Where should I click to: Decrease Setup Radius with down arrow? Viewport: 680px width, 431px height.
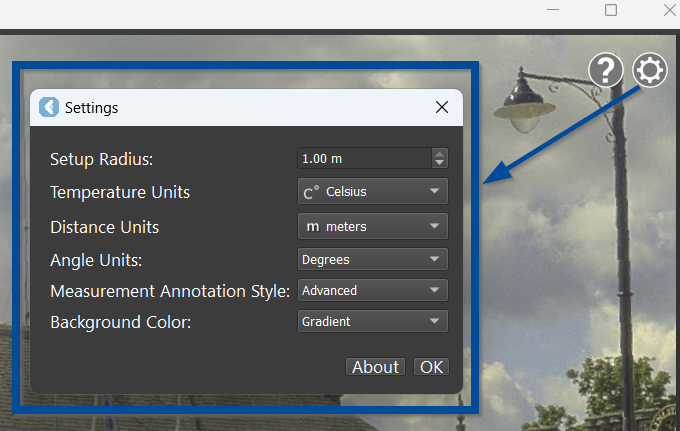[439, 163]
